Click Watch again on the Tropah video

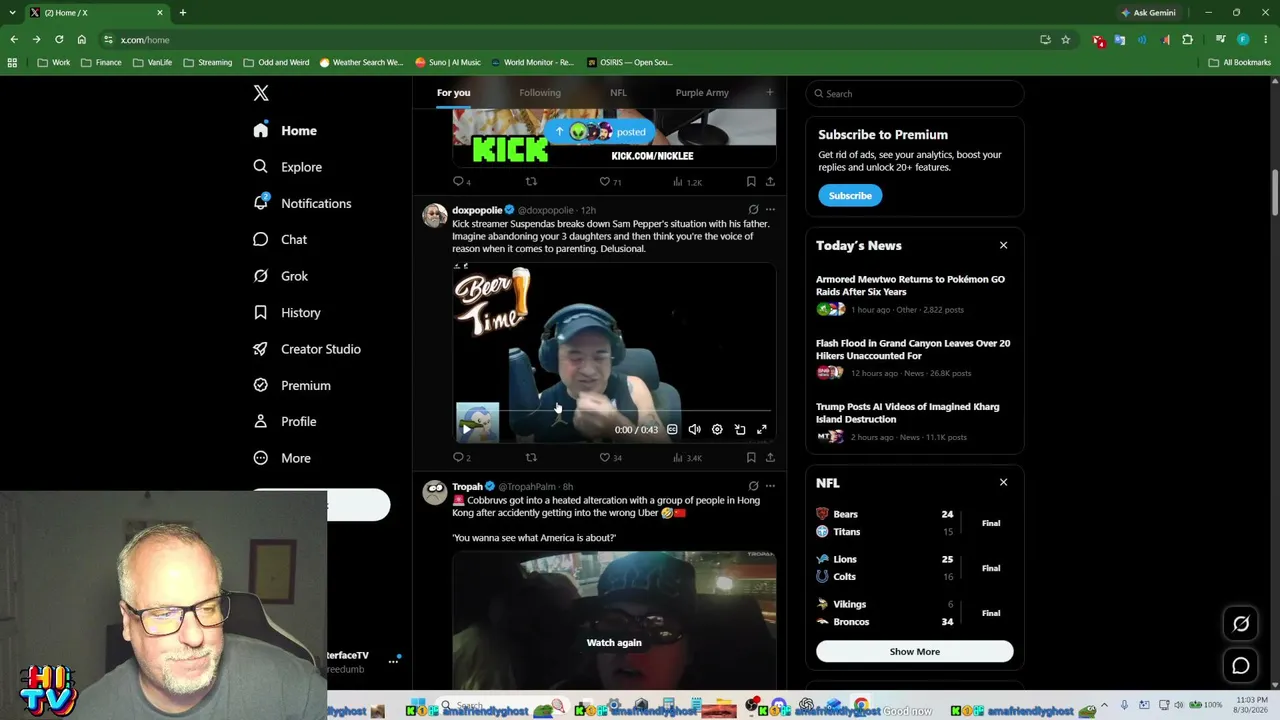[614, 643]
